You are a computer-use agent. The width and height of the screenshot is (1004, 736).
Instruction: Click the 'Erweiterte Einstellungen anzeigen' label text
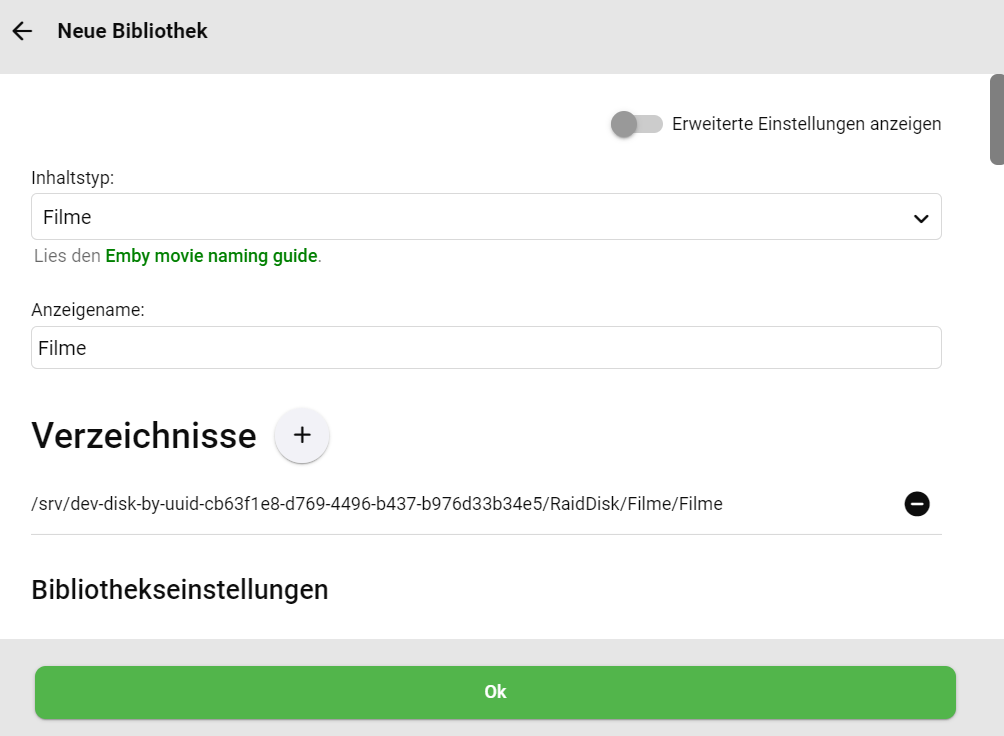coord(806,124)
